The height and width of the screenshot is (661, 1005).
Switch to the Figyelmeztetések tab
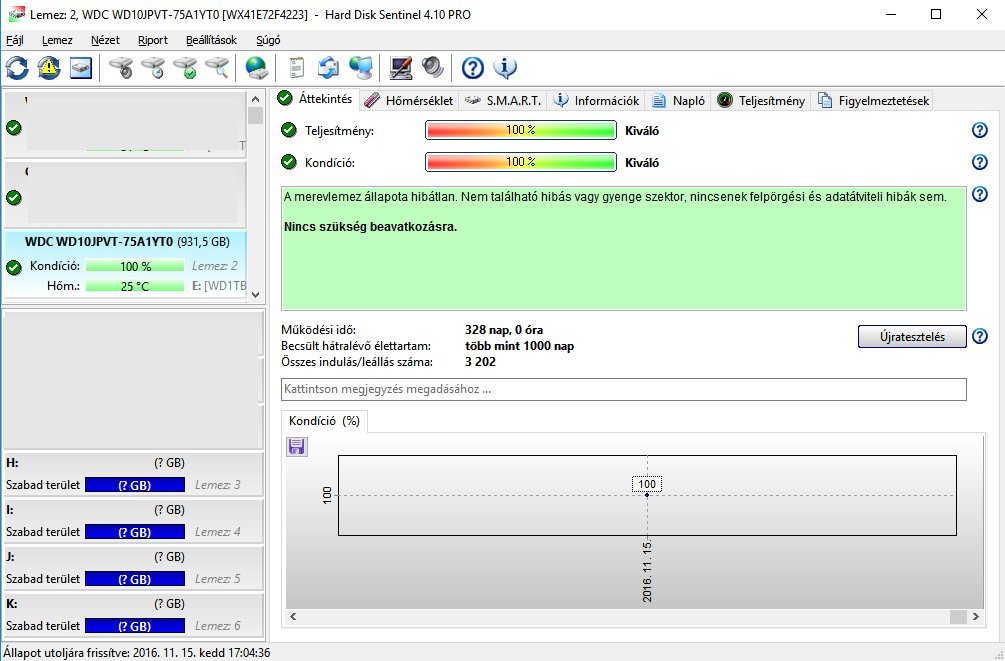coord(874,101)
